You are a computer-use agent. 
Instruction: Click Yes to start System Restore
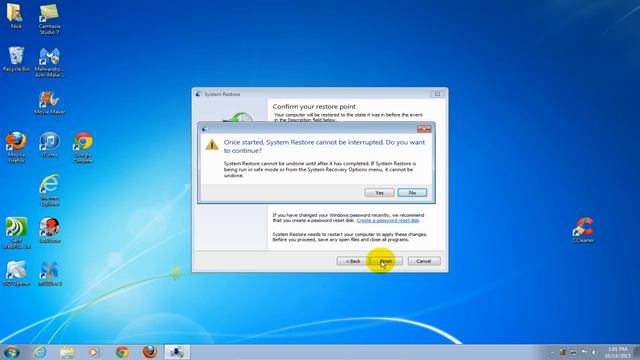pyautogui.click(x=379, y=193)
